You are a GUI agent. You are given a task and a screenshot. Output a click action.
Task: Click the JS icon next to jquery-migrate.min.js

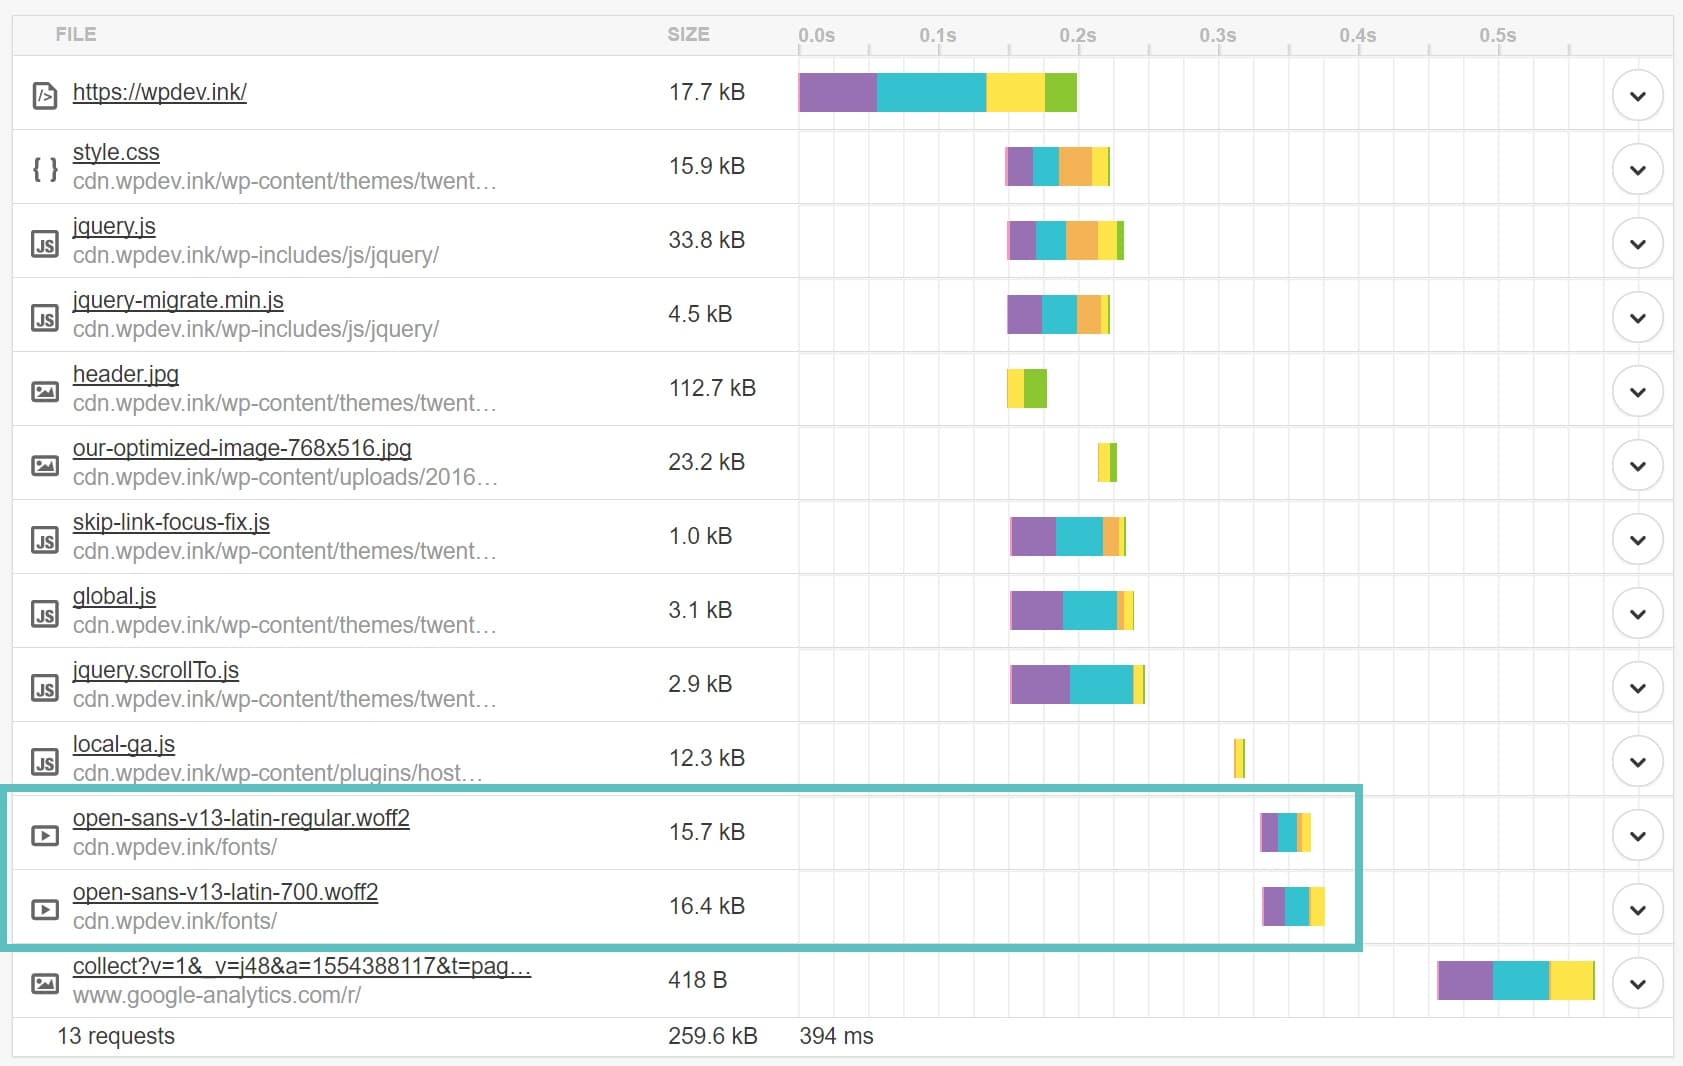tap(45, 316)
